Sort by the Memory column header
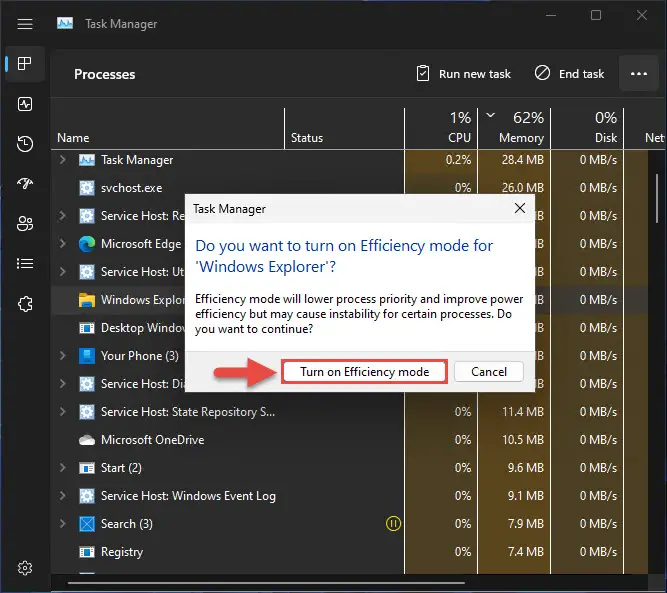The image size is (667, 593). point(514,128)
